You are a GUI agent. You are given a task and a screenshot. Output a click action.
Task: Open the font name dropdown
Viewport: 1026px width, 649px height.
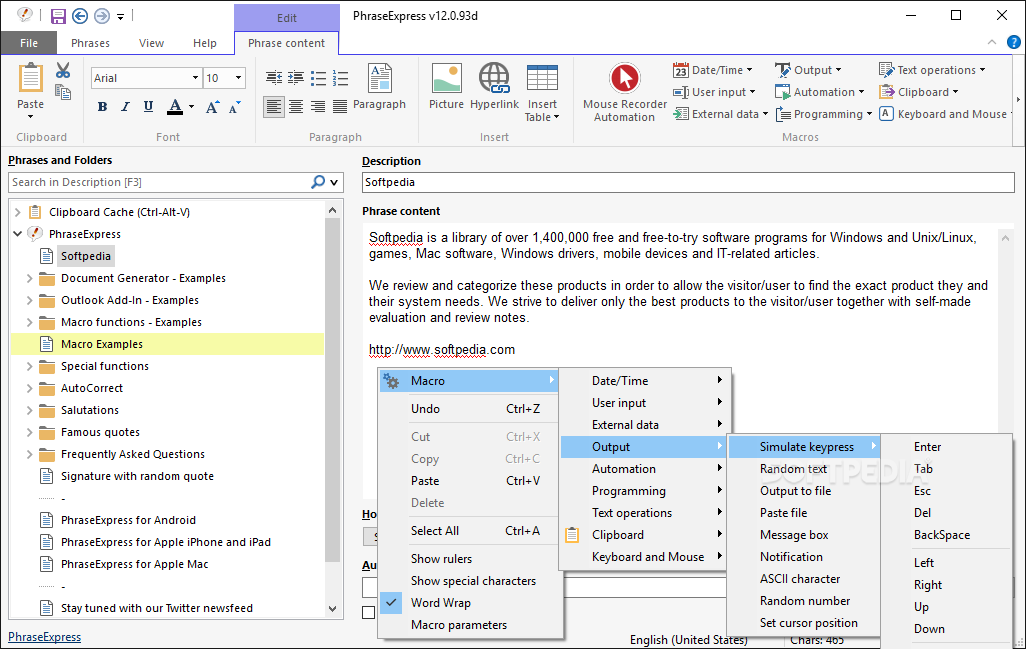coord(195,78)
